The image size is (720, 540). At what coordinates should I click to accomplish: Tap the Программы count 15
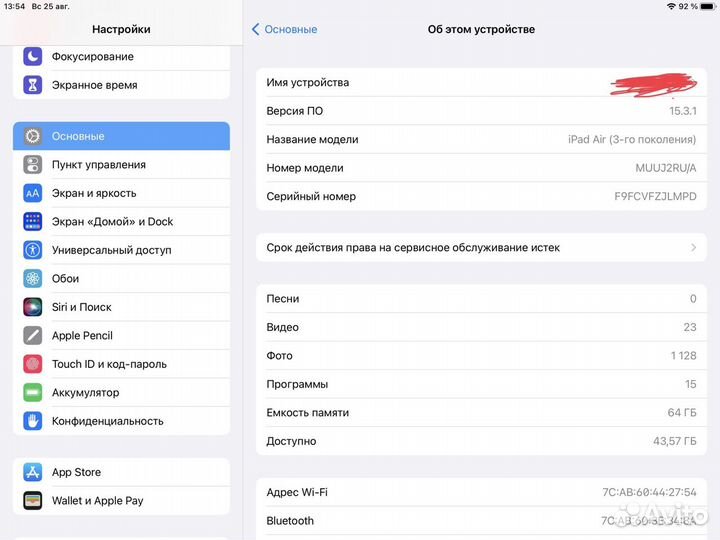tap(691, 384)
